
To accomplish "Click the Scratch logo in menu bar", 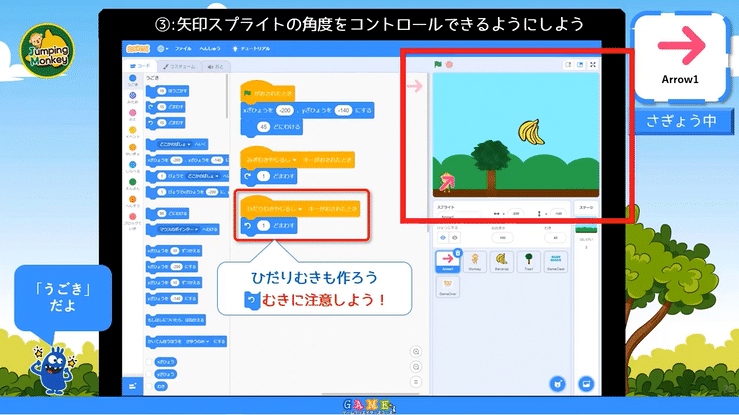I will point(138,49).
